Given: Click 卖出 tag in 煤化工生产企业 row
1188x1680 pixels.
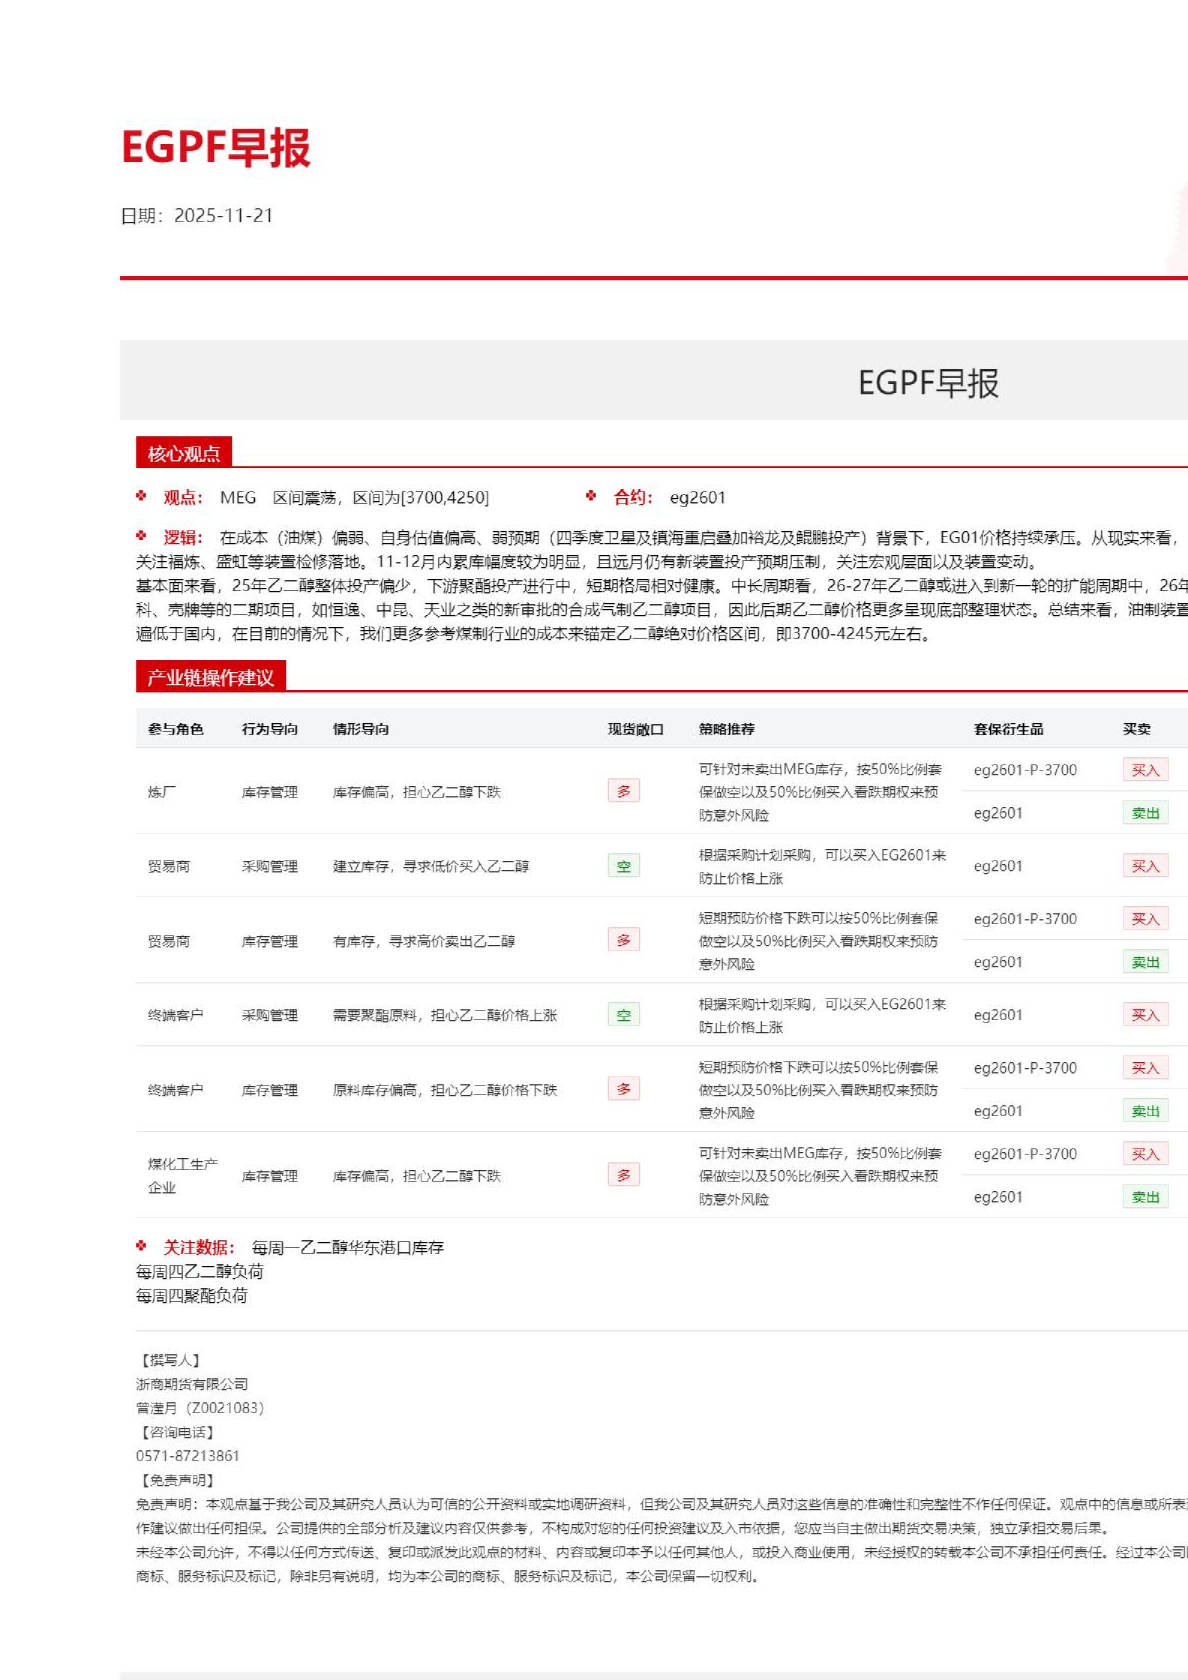Looking at the screenshot, I should [x=1145, y=1197].
